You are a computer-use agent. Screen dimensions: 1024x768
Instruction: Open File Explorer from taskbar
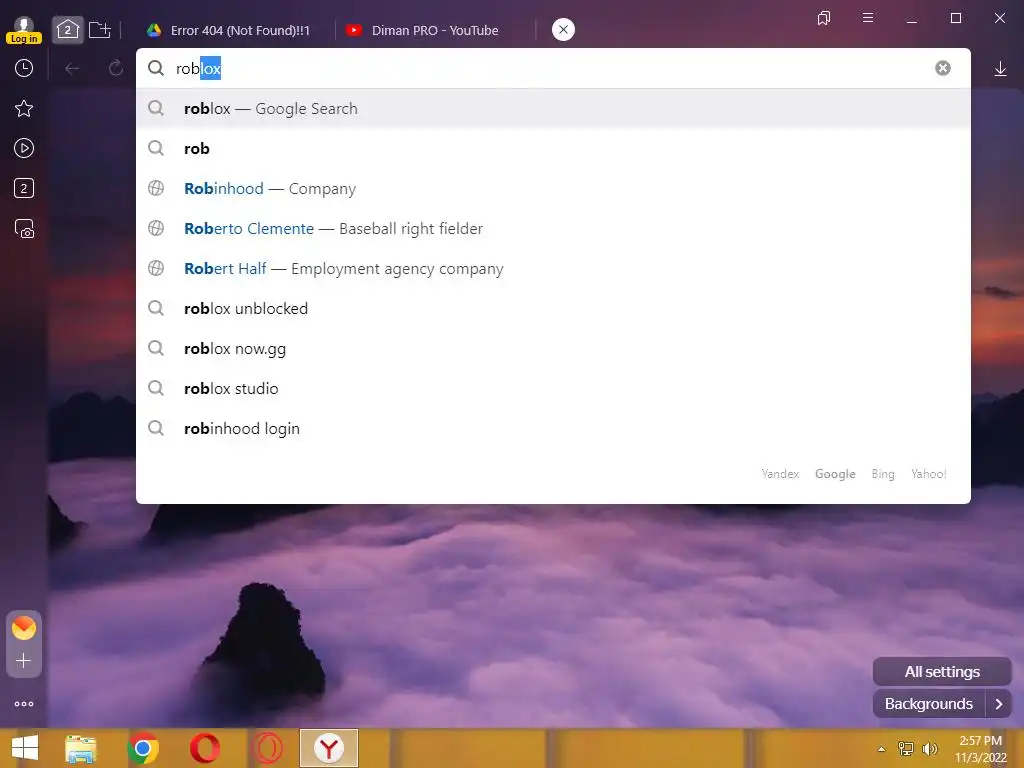[81, 748]
